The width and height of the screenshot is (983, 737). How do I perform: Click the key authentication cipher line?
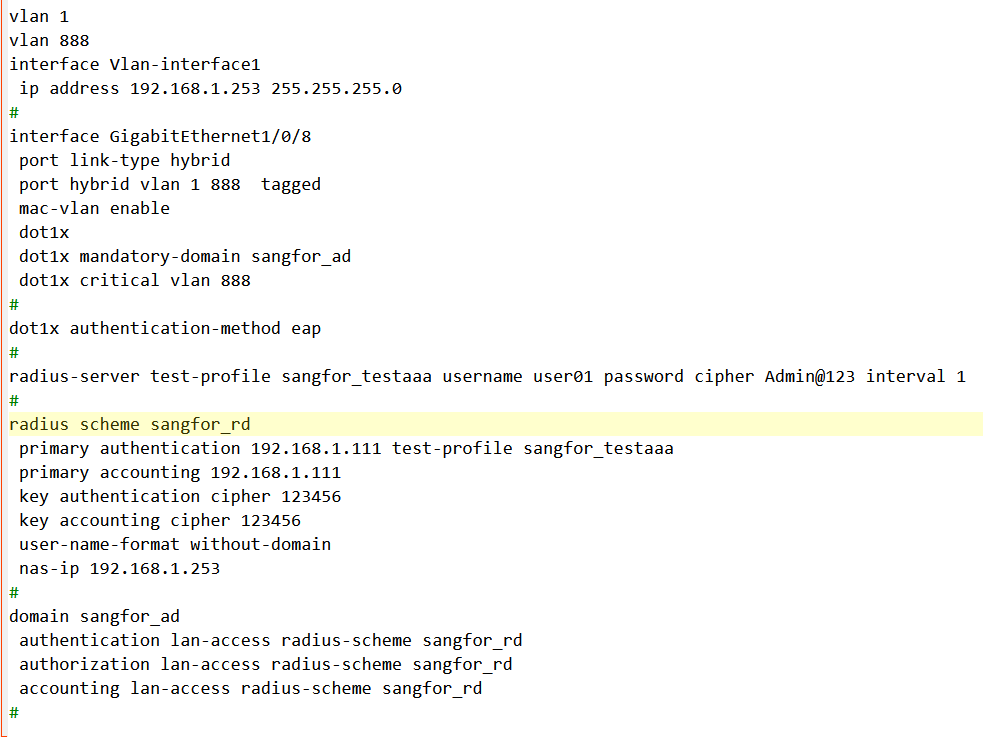[160, 496]
